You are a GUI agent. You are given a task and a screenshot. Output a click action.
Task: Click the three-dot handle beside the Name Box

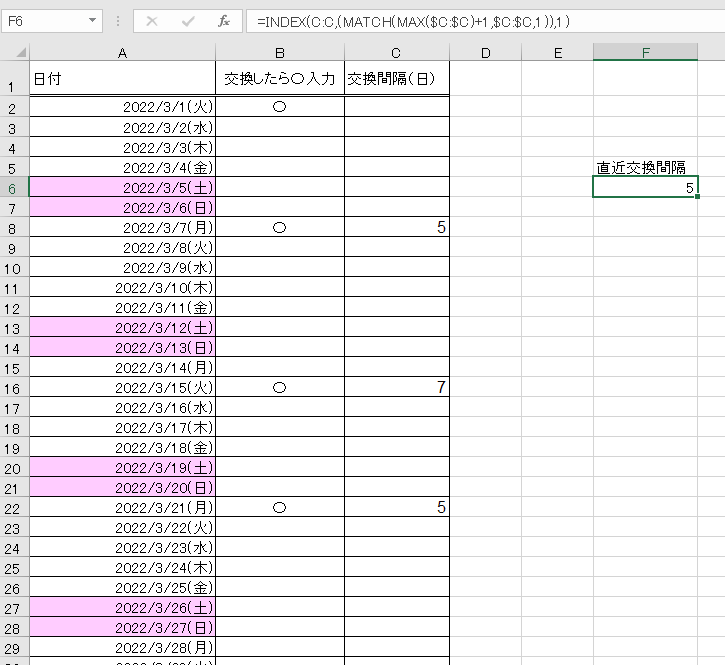pos(118,20)
